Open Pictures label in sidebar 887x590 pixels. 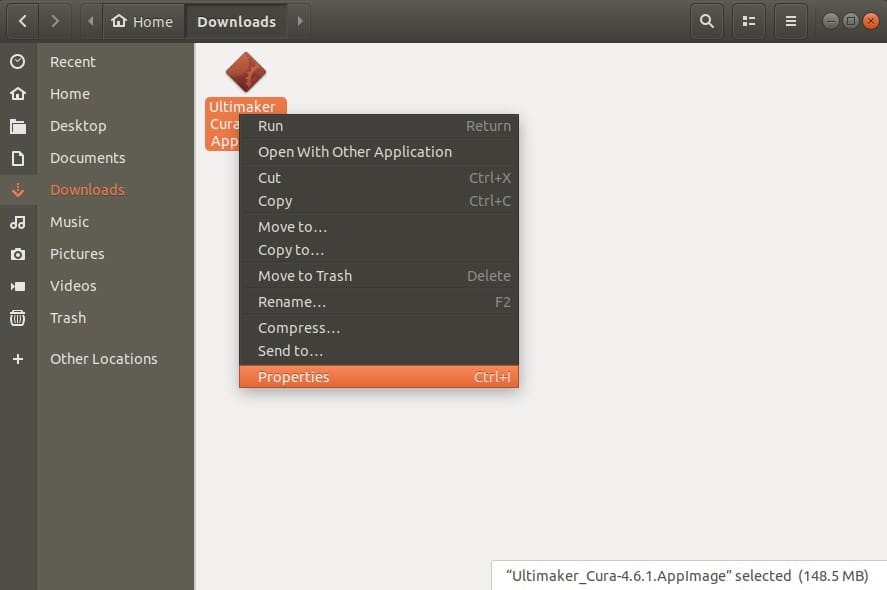77,254
